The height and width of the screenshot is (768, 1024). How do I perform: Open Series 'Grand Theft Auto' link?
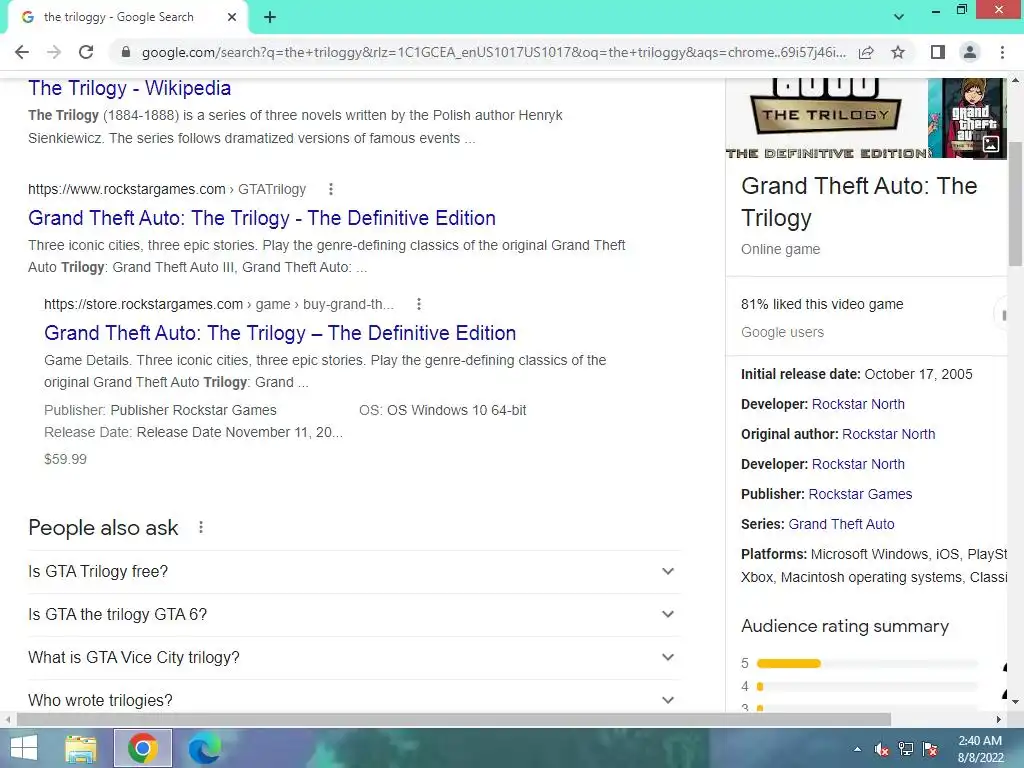click(x=841, y=524)
